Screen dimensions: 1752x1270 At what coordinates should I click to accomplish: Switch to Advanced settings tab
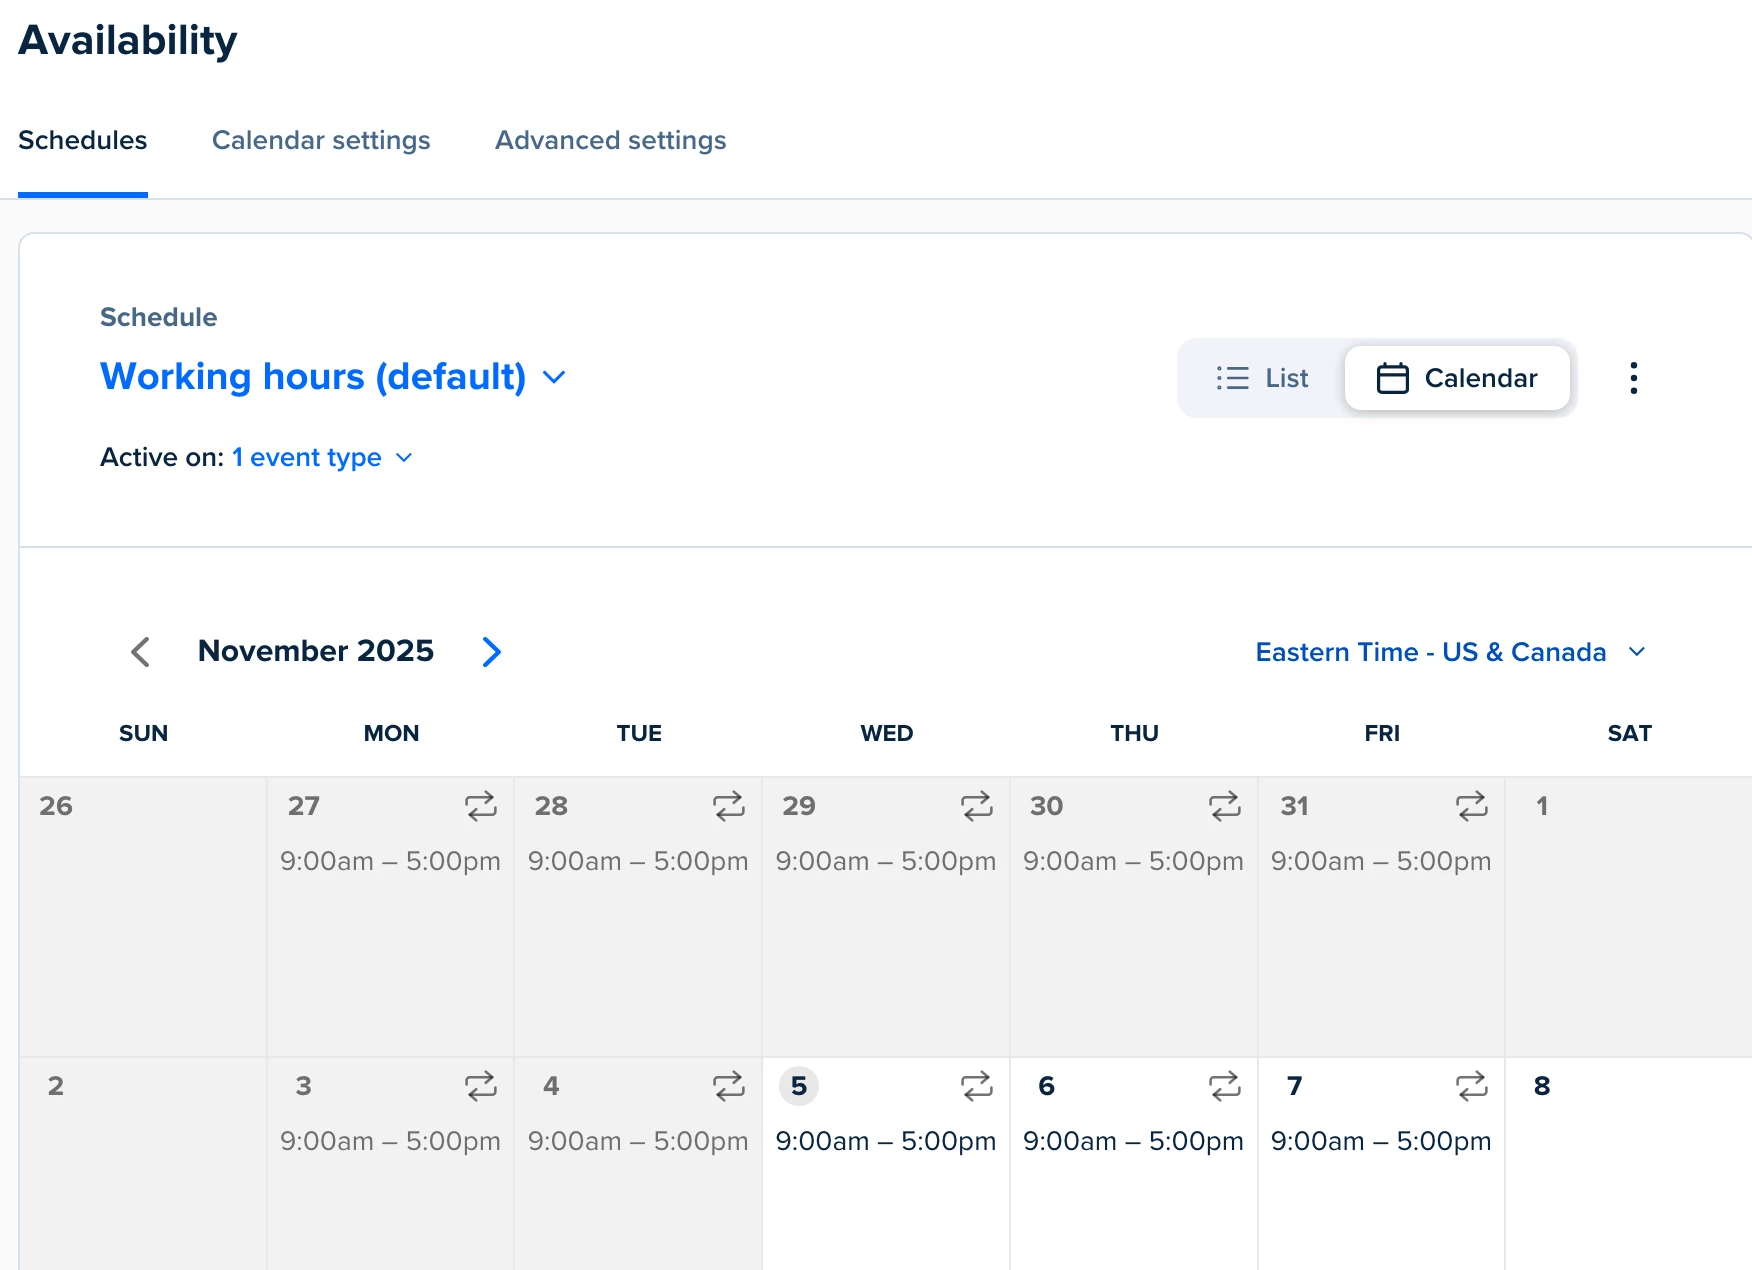[x=611, y=140]
